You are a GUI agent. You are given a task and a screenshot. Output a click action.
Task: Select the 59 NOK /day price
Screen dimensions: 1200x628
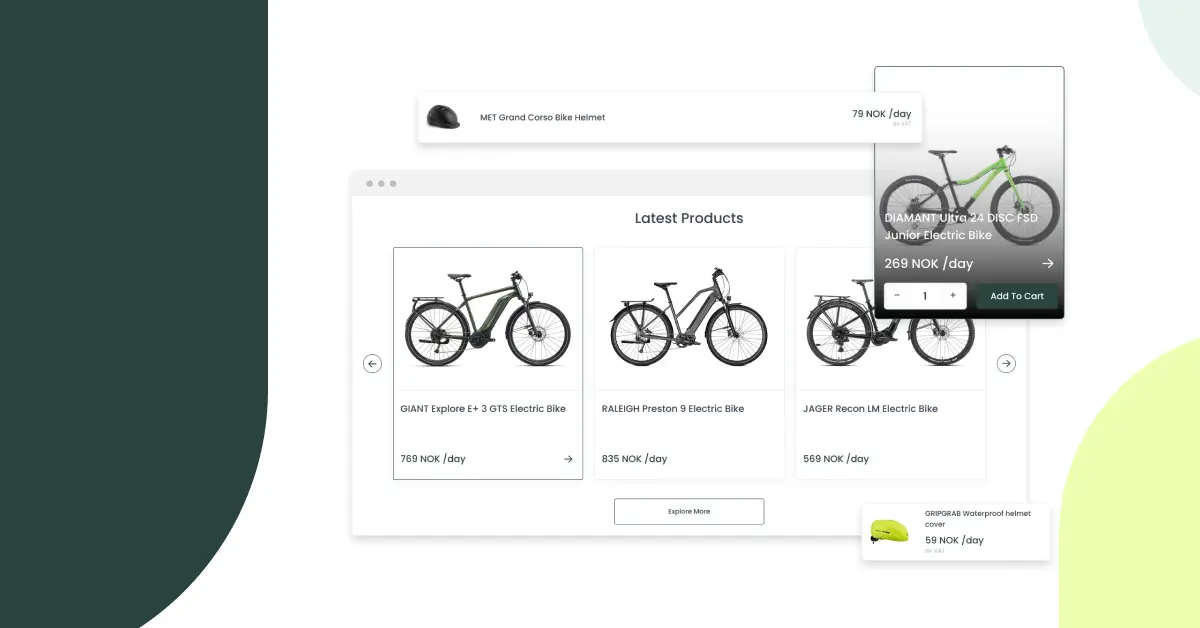click(954, 540)
